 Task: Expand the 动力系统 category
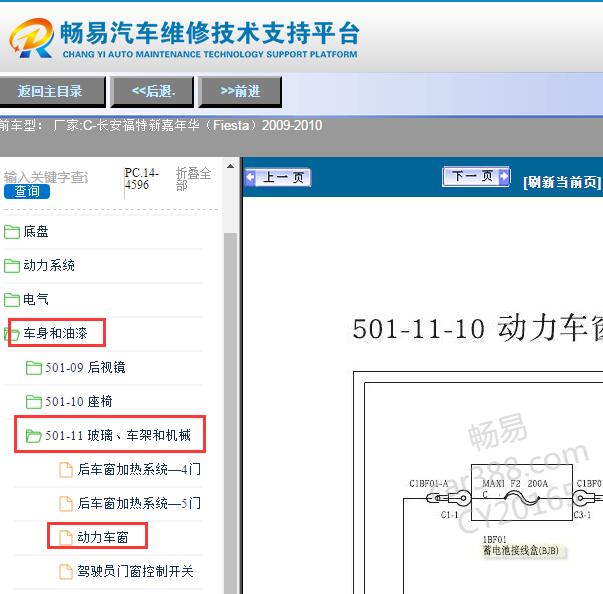click(x=49, y=265)
